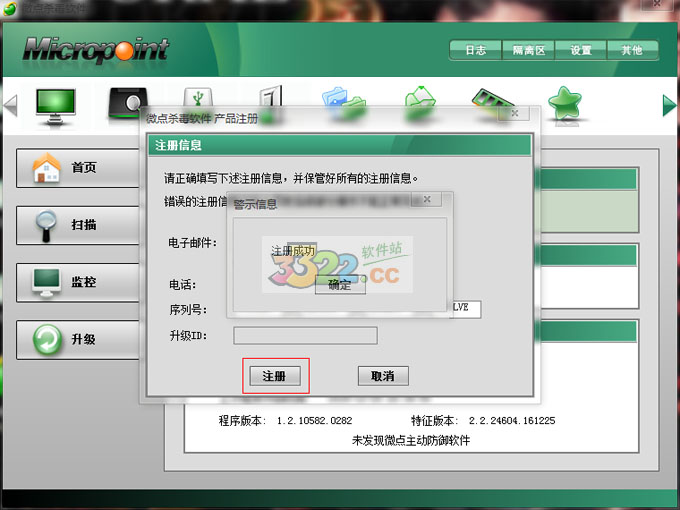Close the 警示信息 warning dialog
This screenshot has width=680, height=510.
(x=427, y=199)
